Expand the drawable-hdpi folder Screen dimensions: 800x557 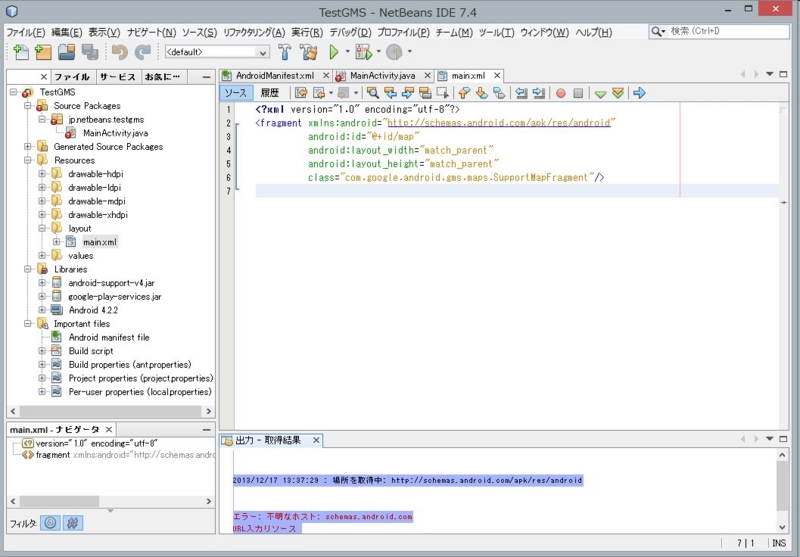[x=42, y=174]
